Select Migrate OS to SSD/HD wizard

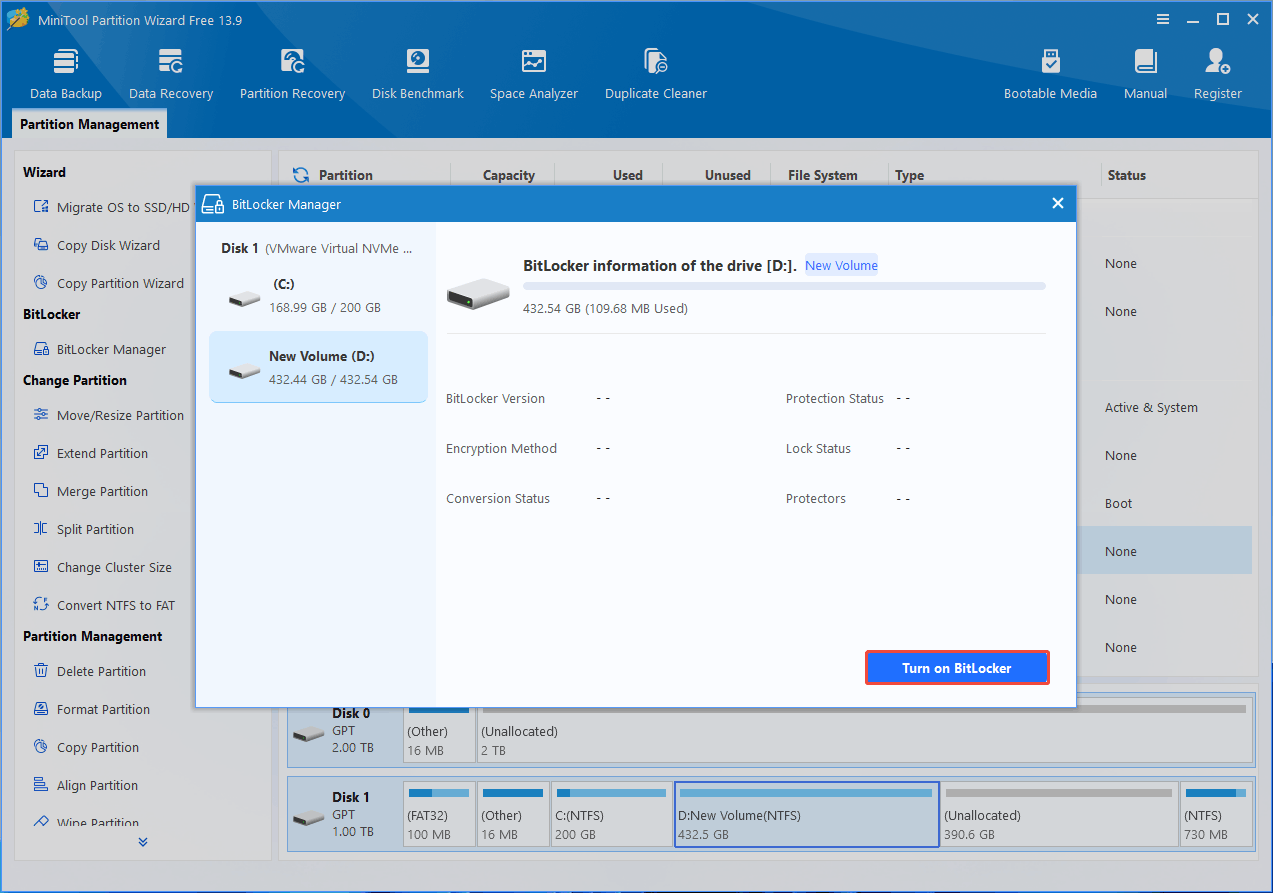coord(112,207)
